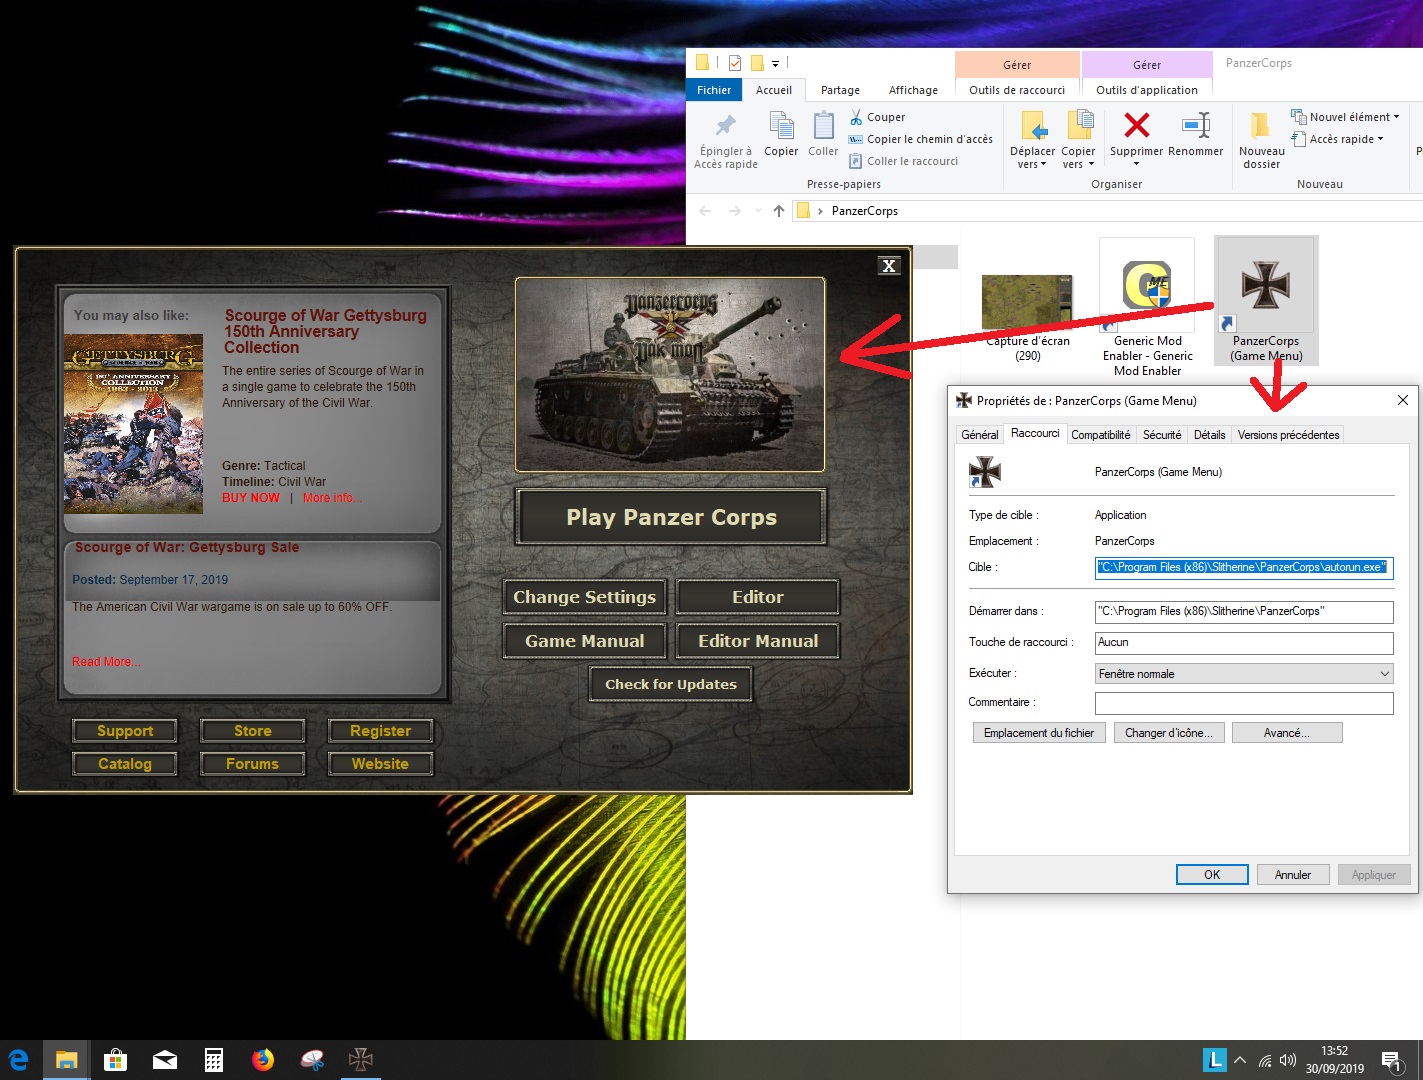
Task: Follow the BUY NOW link
Action: click(x=251, y=498)
